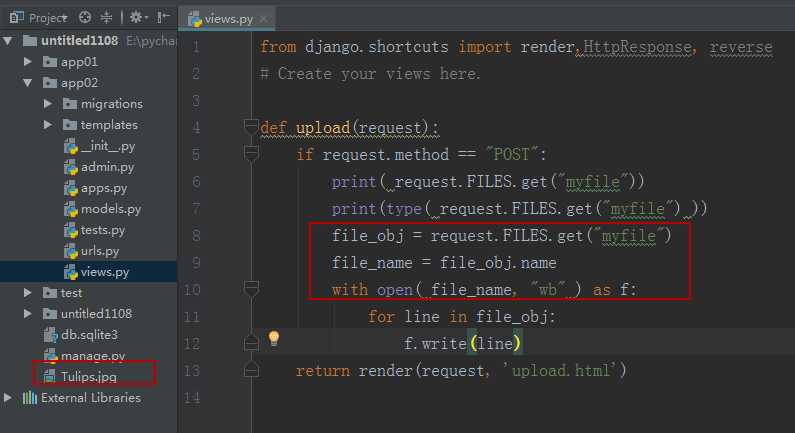Click line number 1 in the gutter

point(196,47)
